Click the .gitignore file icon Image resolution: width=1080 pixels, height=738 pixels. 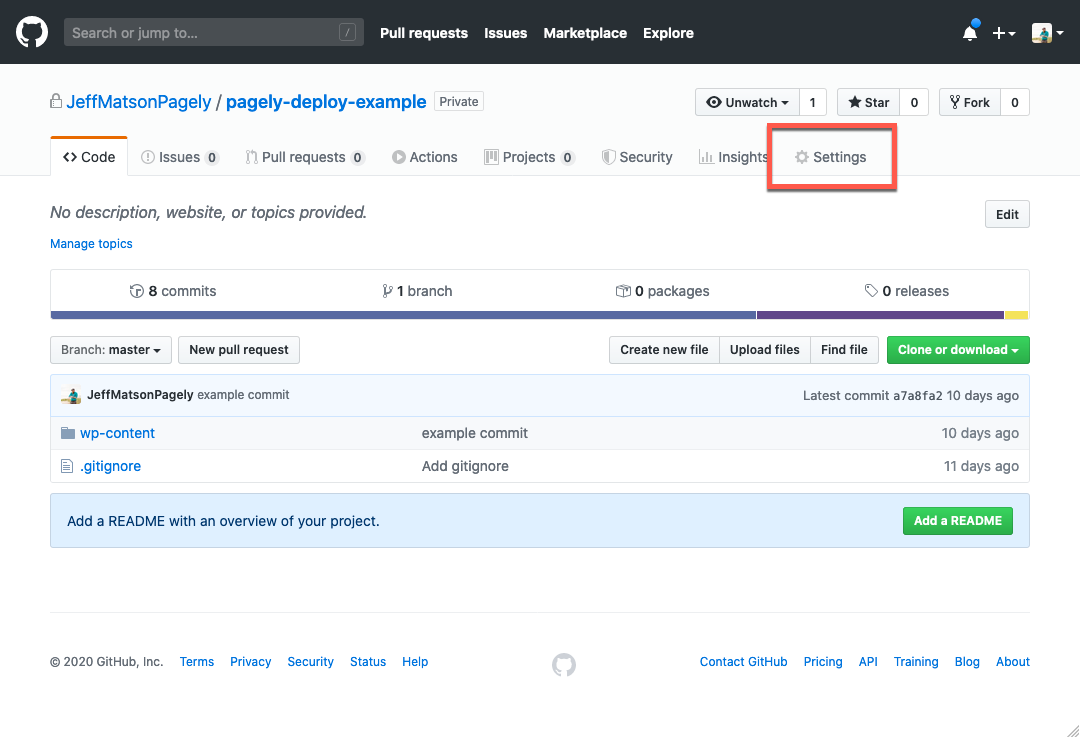[x=67, y=467]
